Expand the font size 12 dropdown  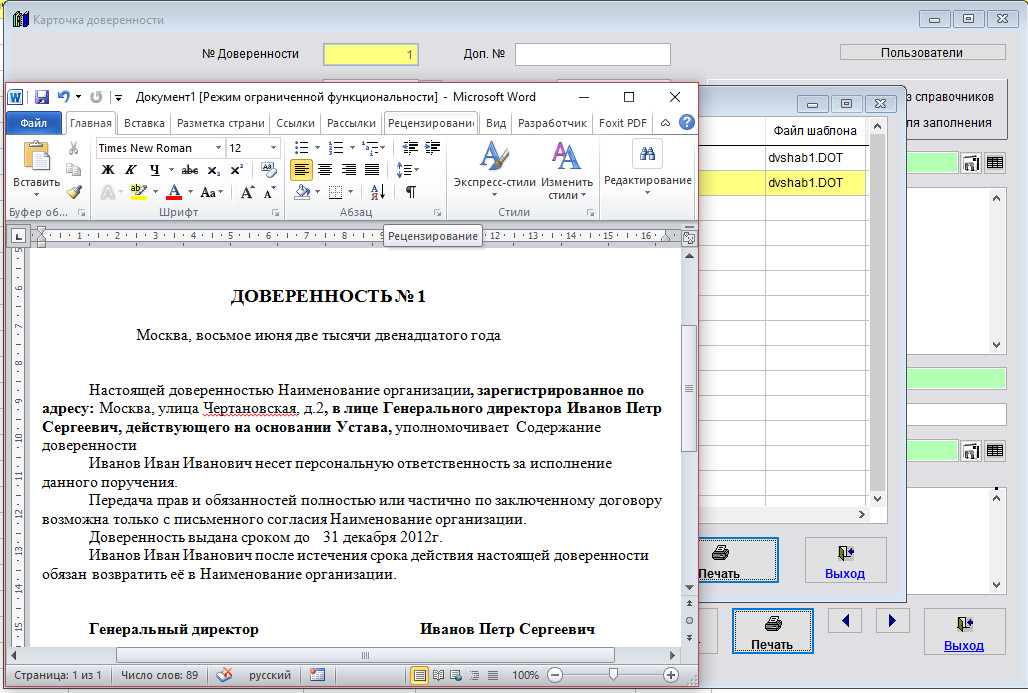click(x=273, y=148)
